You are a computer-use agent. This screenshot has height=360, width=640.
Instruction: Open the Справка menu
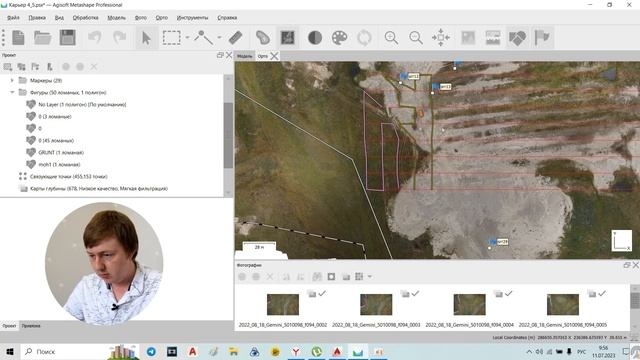click(227, 18)
